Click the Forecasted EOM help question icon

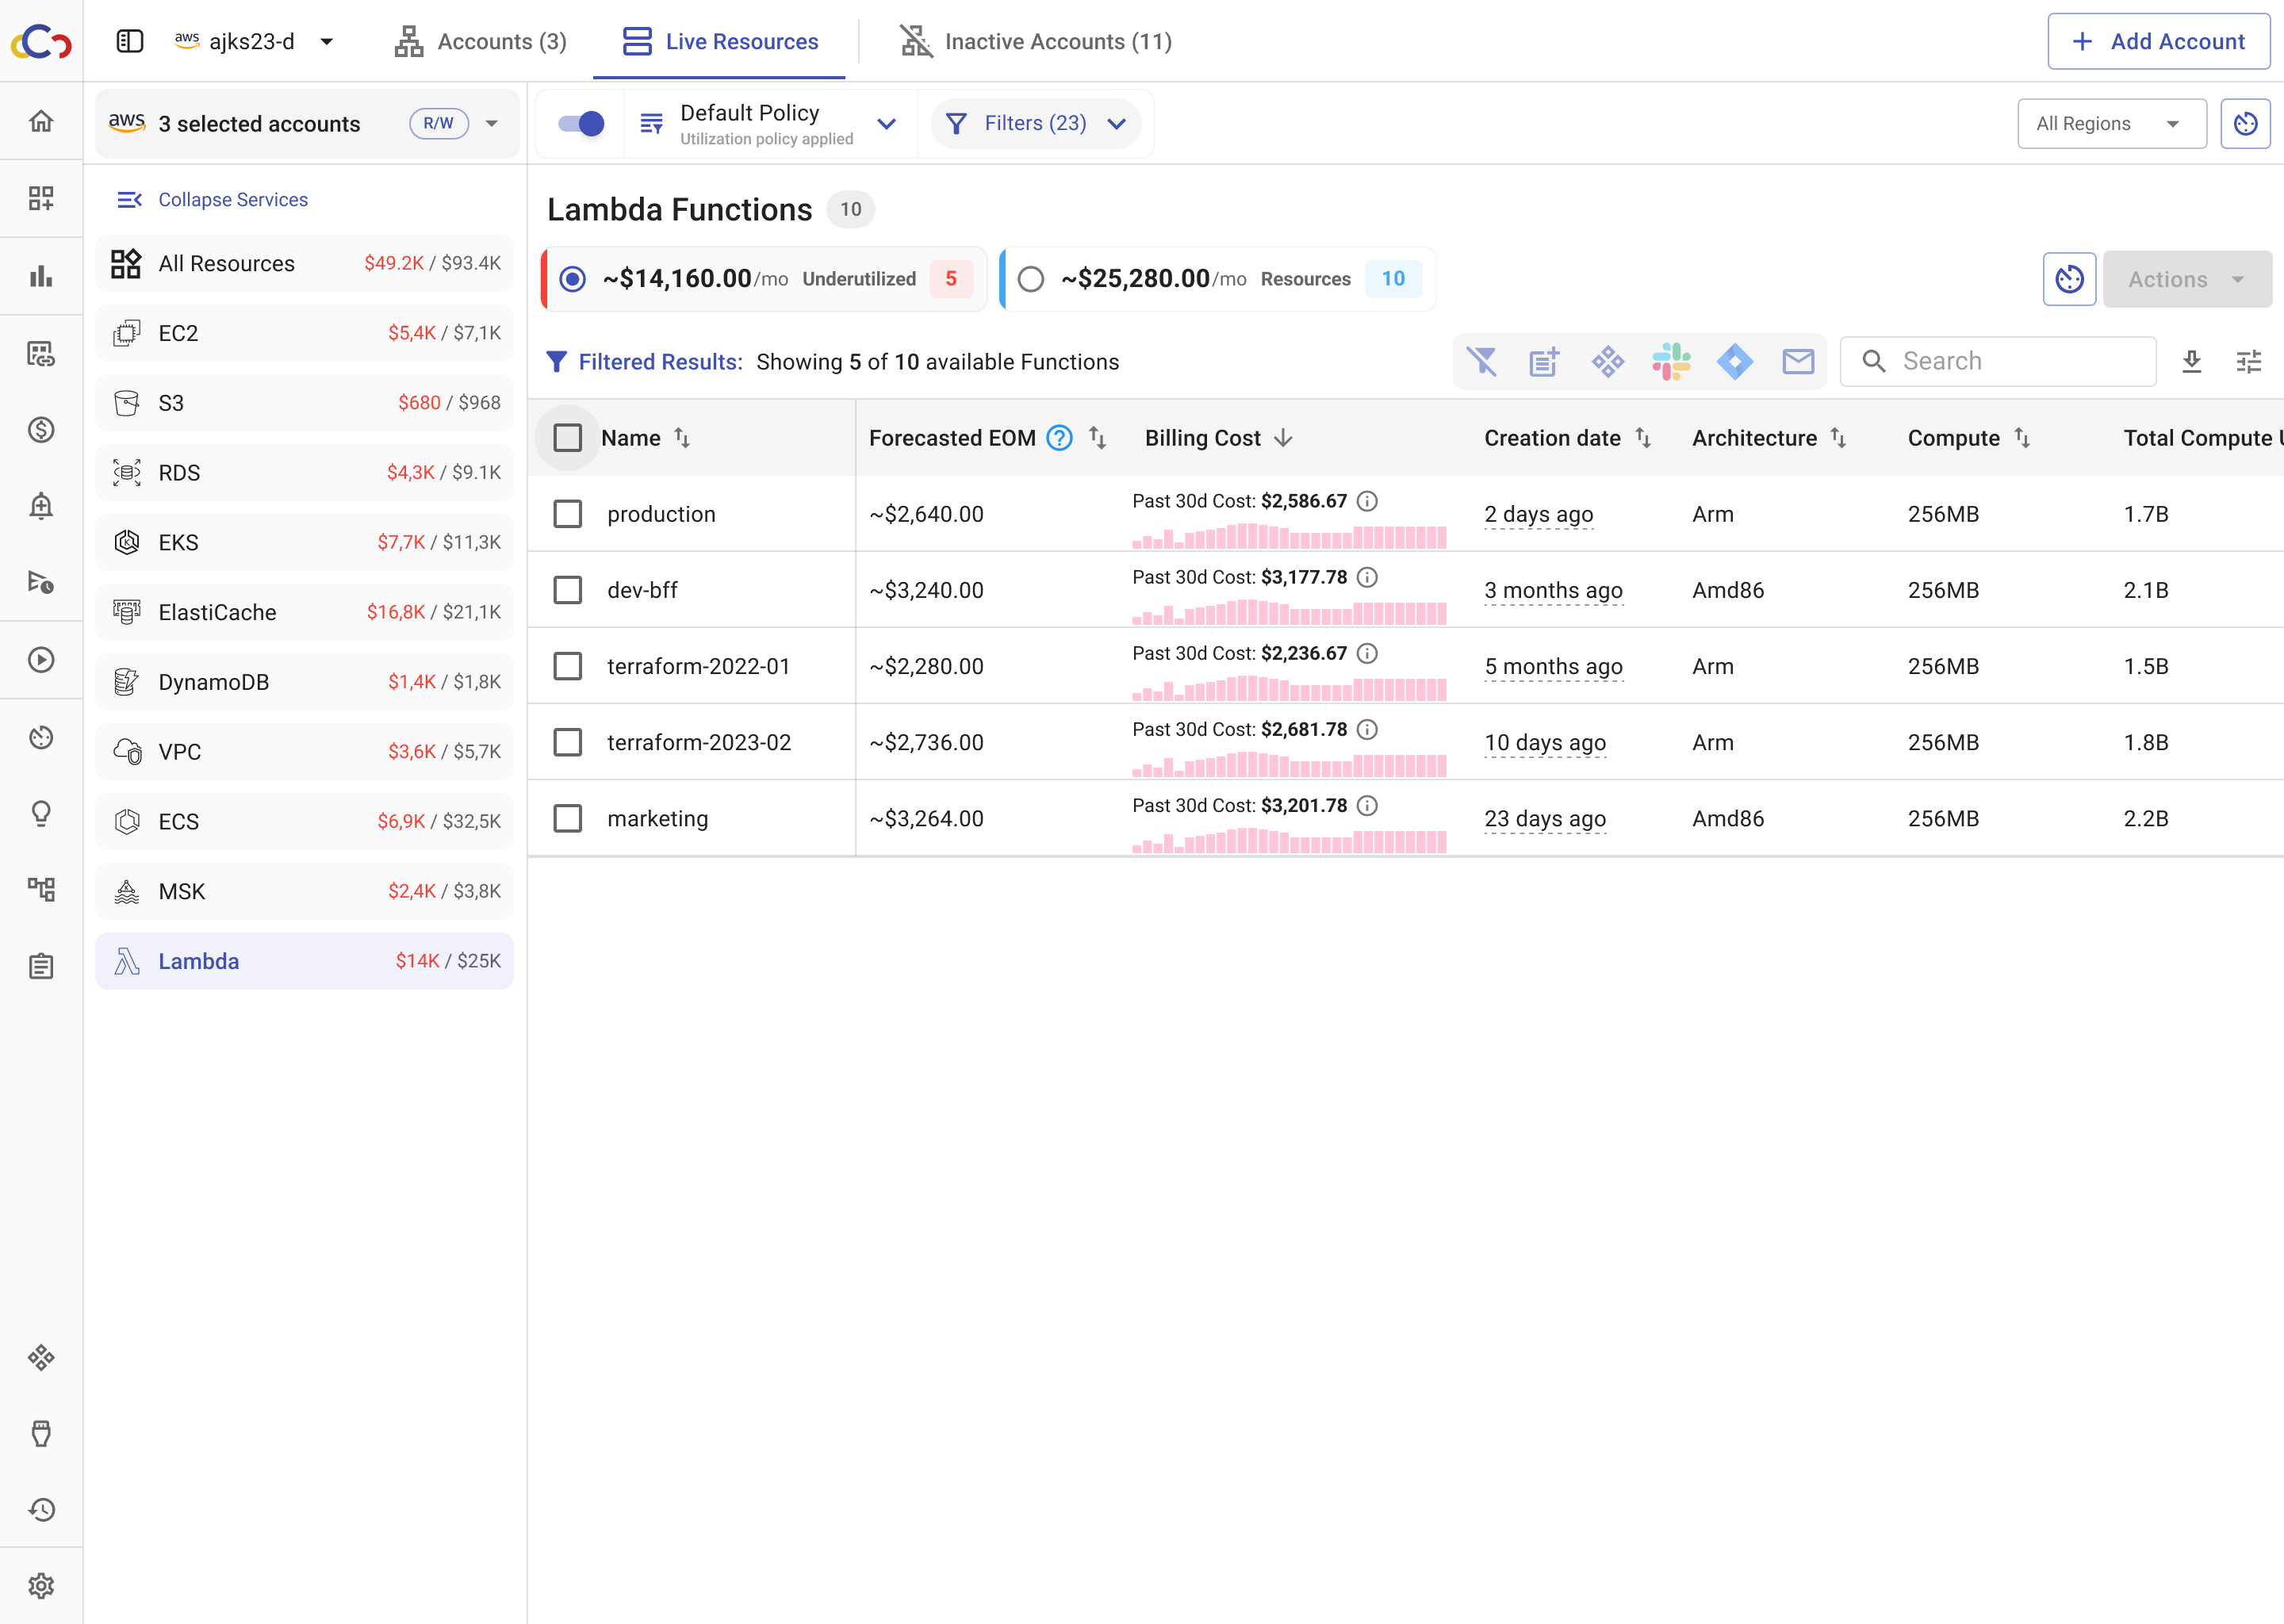pyautogui.click(x=1059, y=438)
